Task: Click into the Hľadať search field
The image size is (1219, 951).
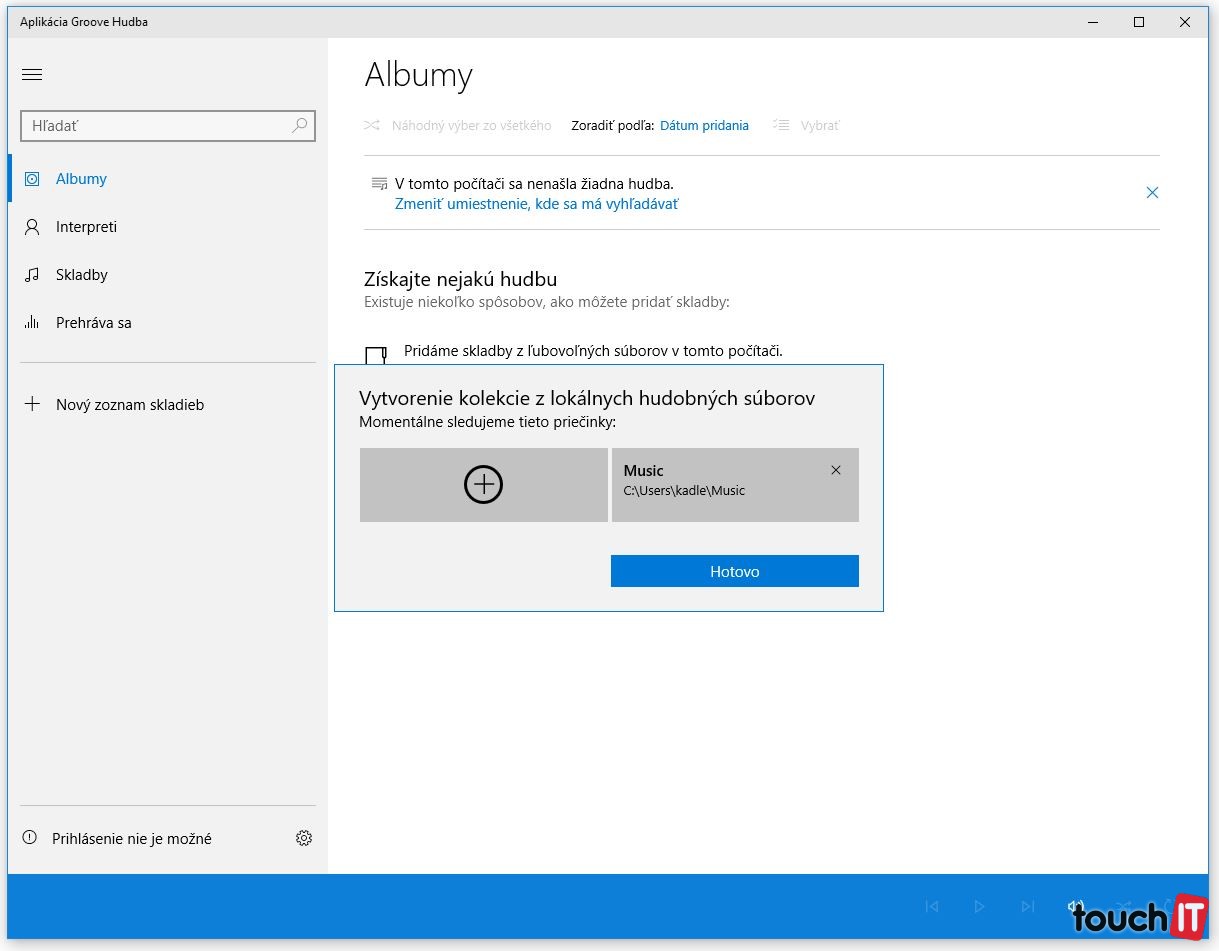Action: click(x=155, y=126)
